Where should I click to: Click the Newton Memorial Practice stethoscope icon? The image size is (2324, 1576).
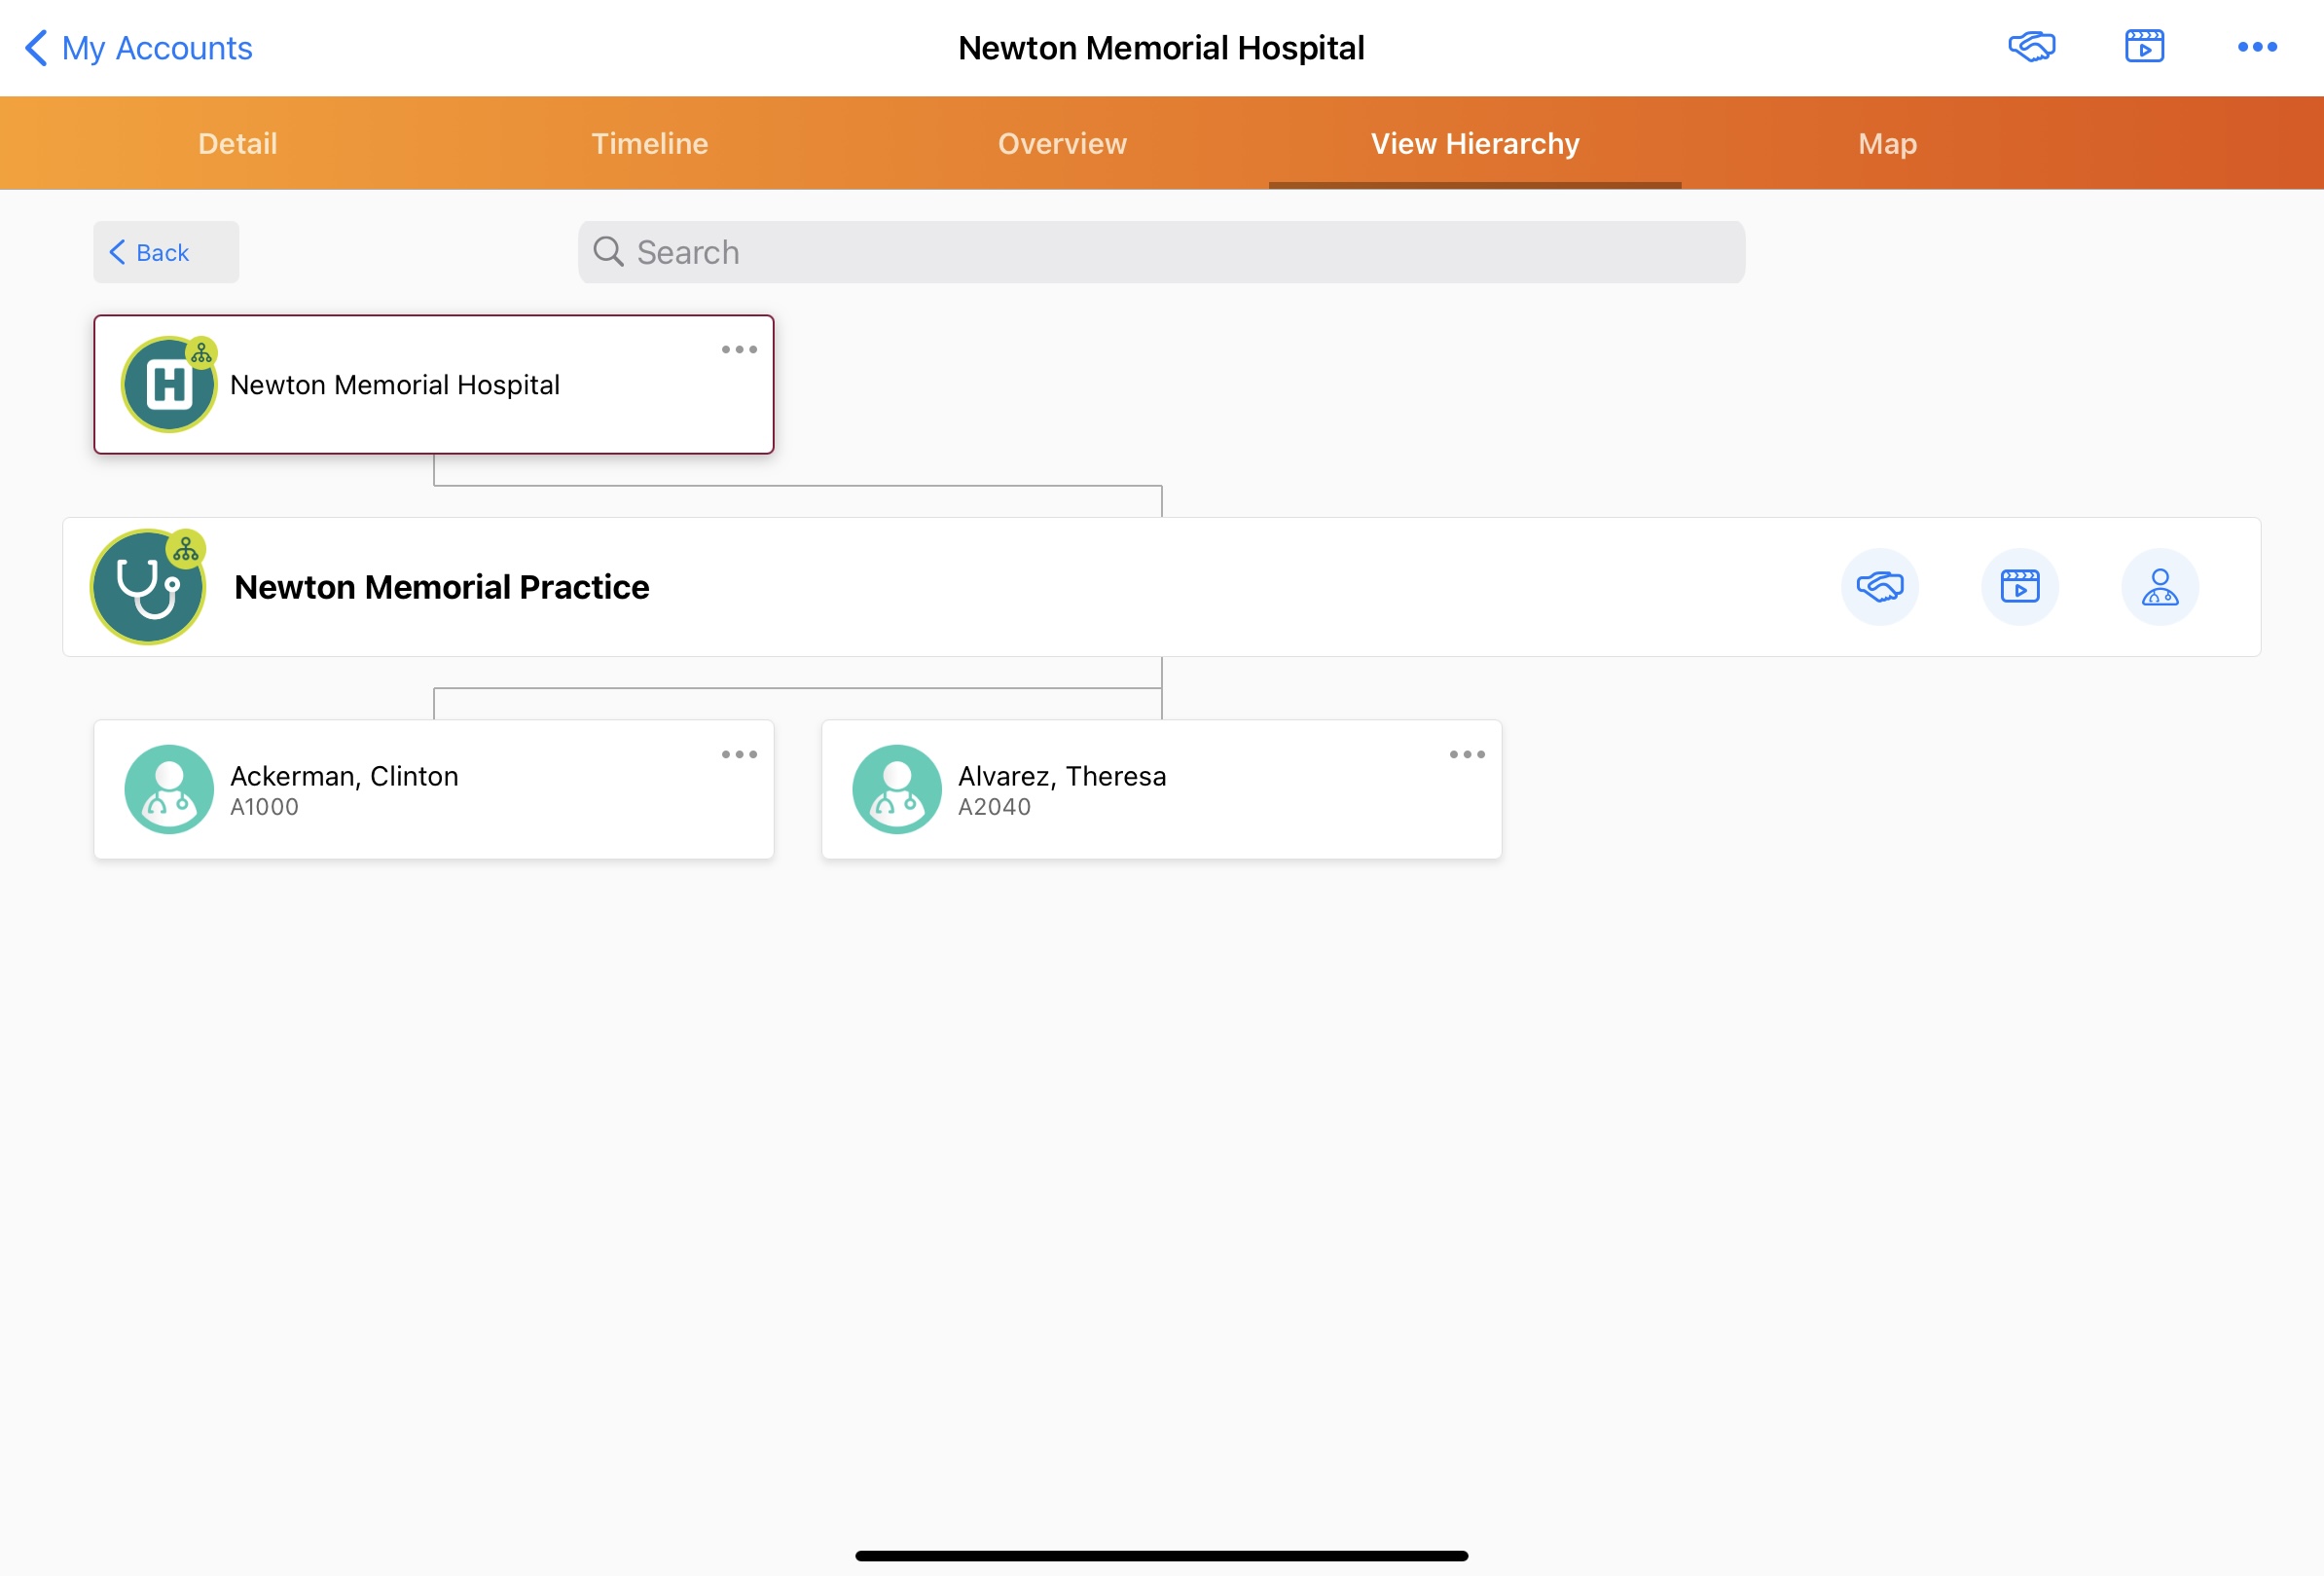148,587
